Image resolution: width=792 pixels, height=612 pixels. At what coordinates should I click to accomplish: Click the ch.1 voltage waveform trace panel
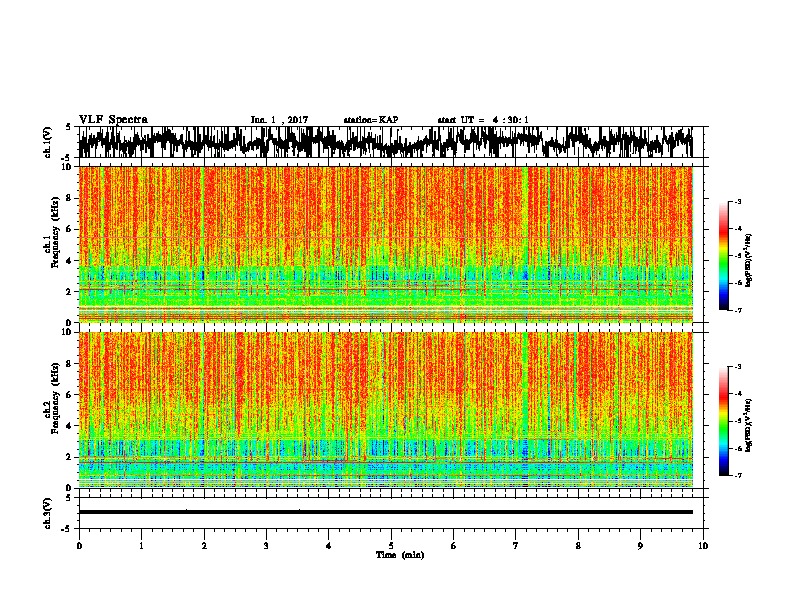point(391,142)
